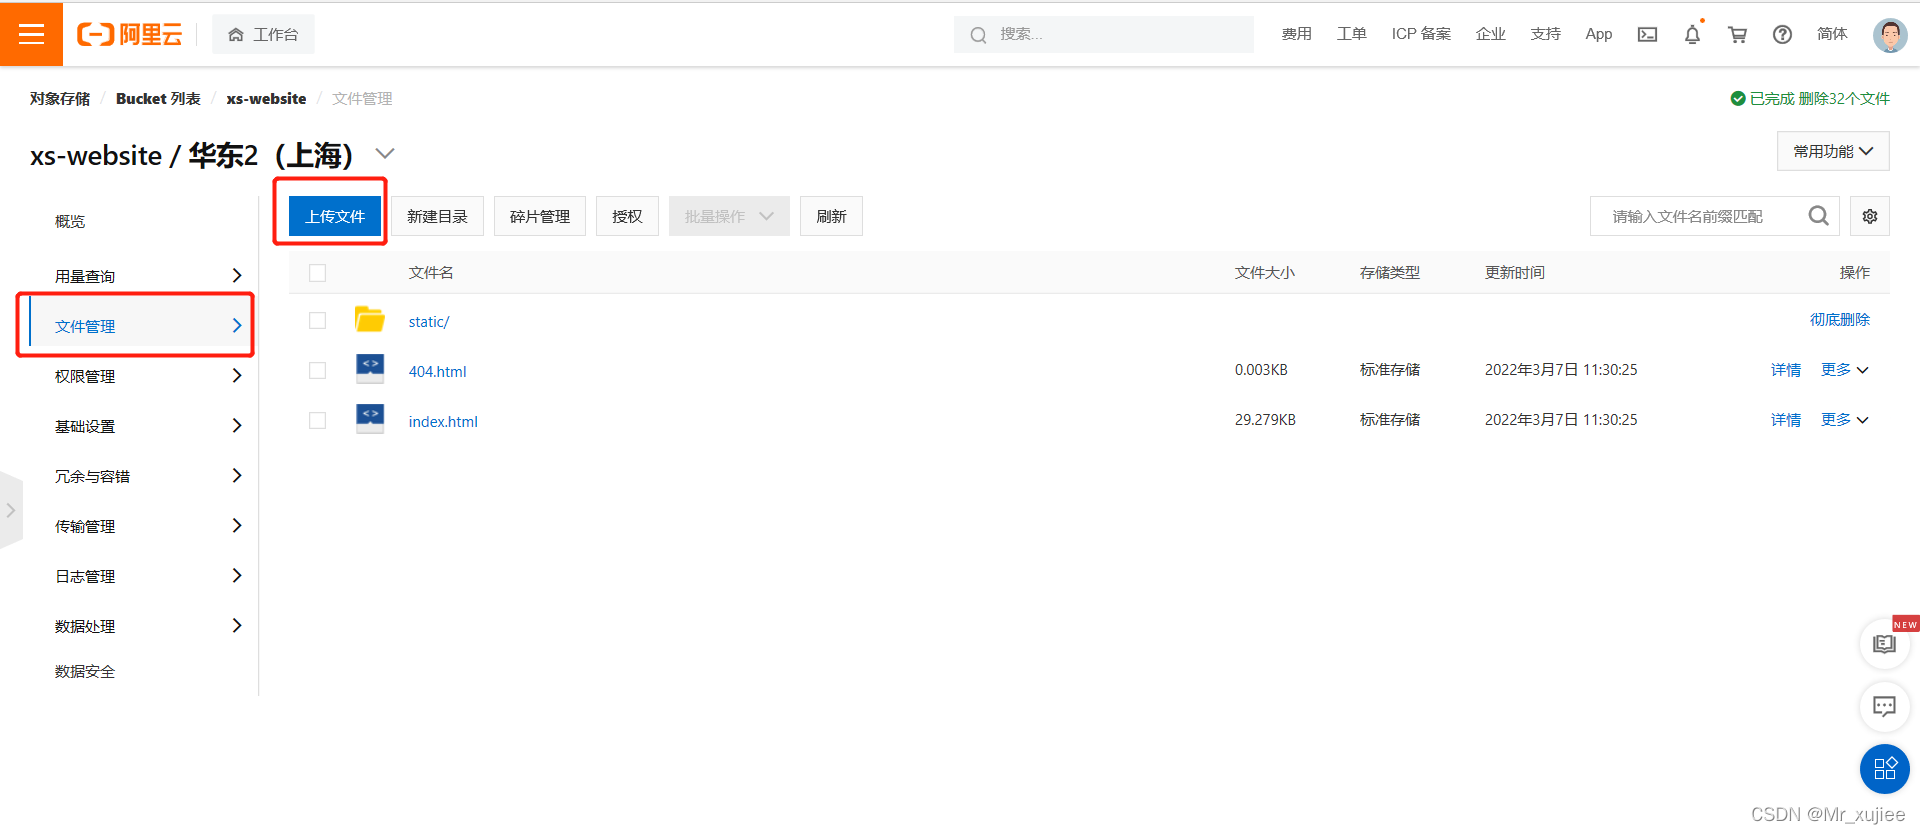Click the home icon in 工作台 button
Screen dimensions: 1920x834
[236, 35]
